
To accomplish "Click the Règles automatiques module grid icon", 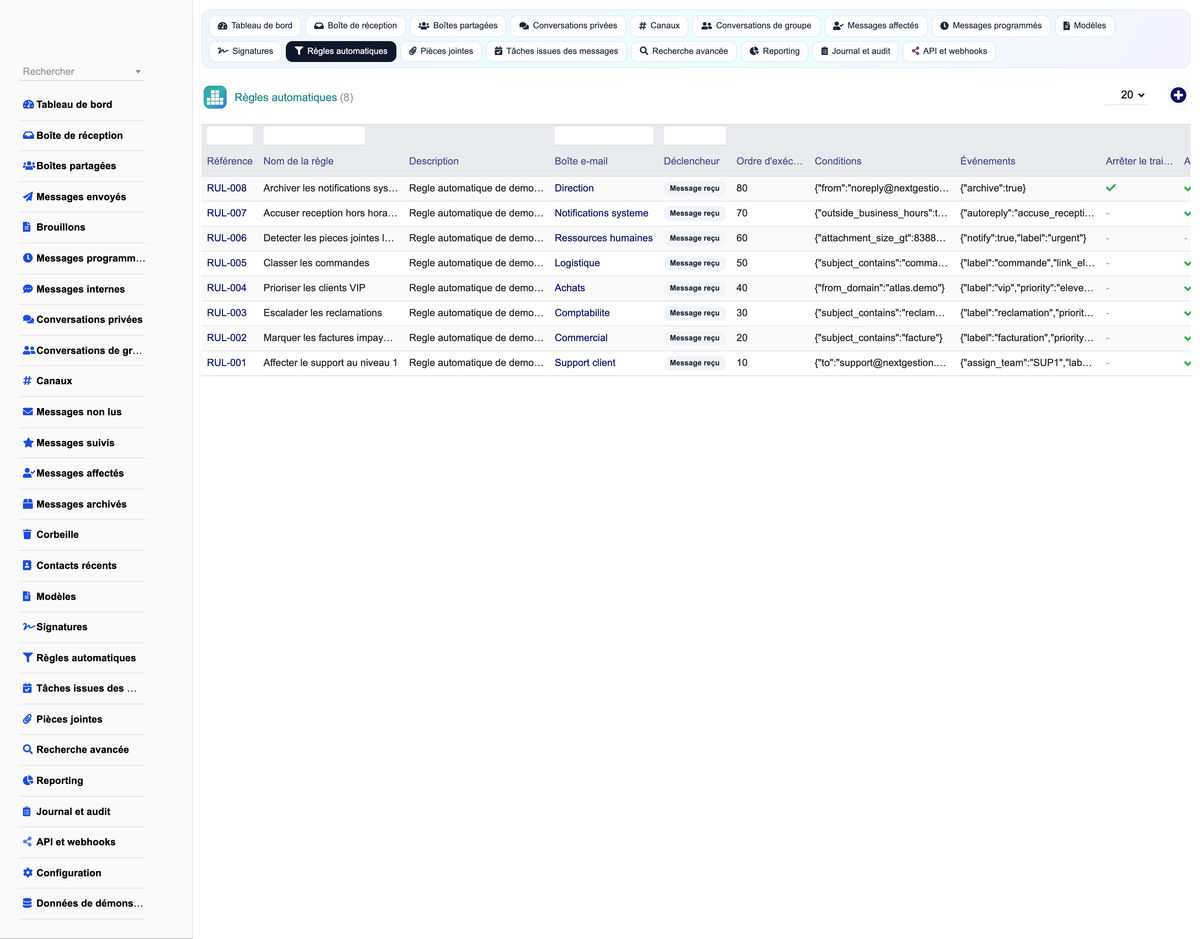I will (x=215, y=97).
